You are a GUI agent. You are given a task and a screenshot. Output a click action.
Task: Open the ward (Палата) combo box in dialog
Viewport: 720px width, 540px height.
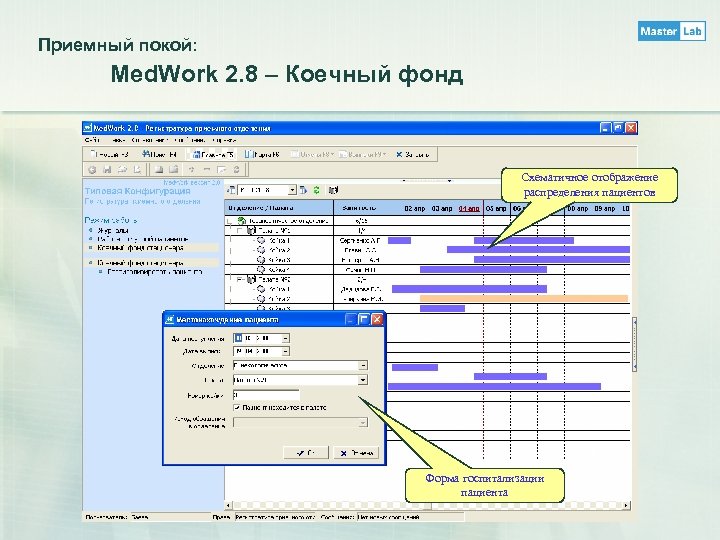pos(363,380)
